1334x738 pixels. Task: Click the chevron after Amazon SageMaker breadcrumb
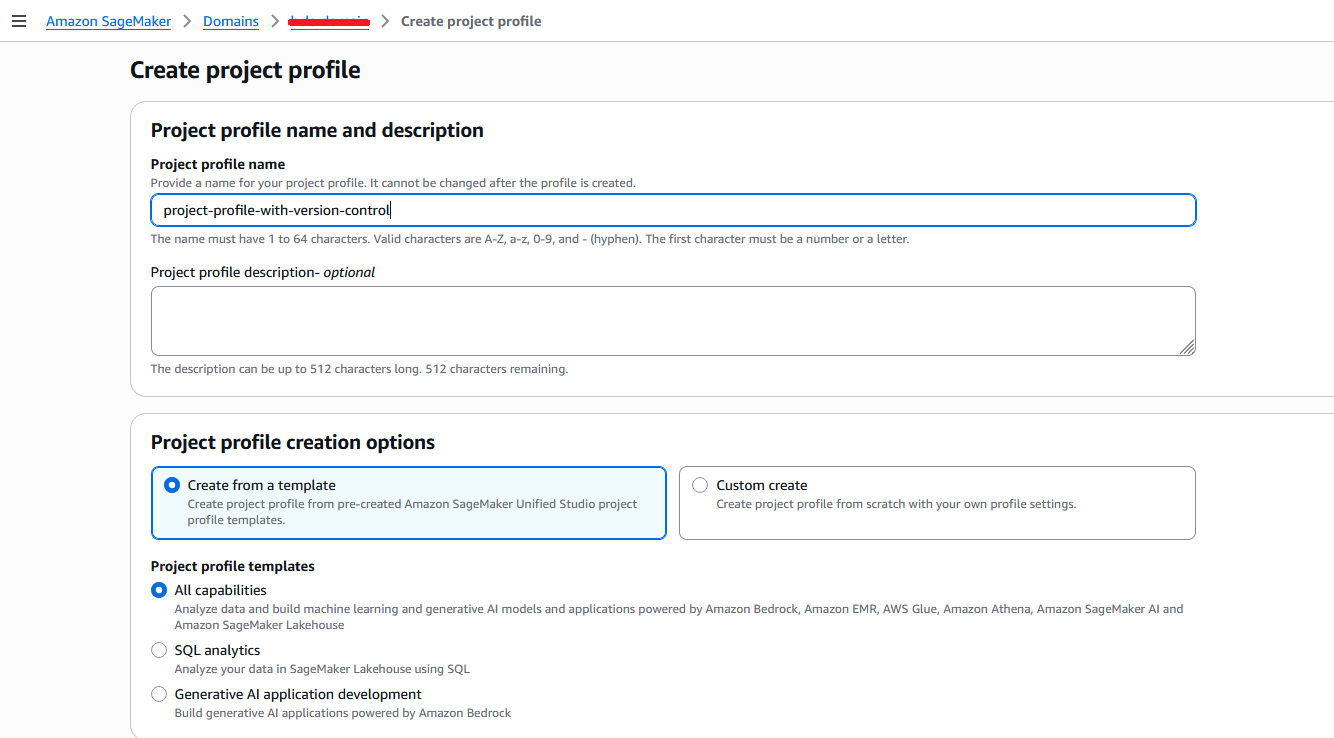click(187, 21)
